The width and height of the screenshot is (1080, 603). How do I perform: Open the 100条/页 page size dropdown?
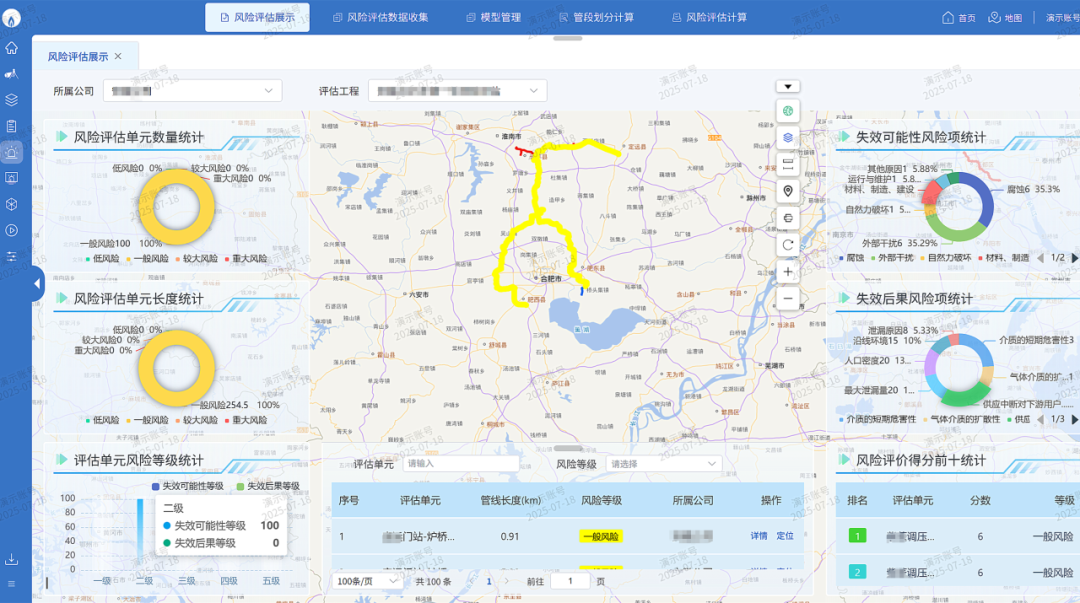367,581
